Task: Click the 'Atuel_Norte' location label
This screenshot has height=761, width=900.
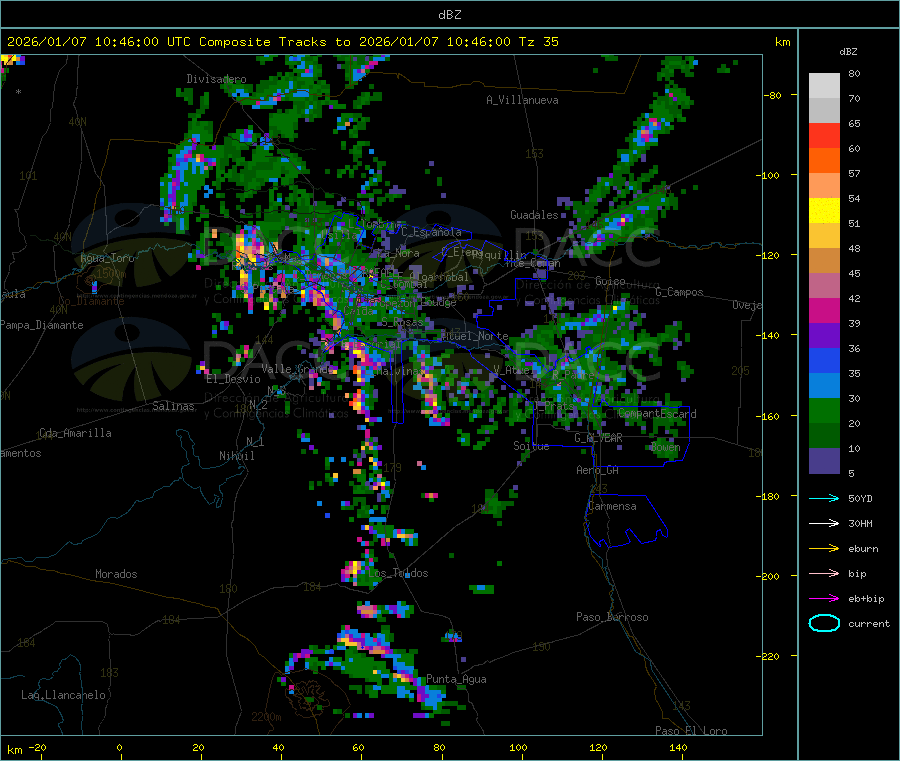Action: pos(475,336)
